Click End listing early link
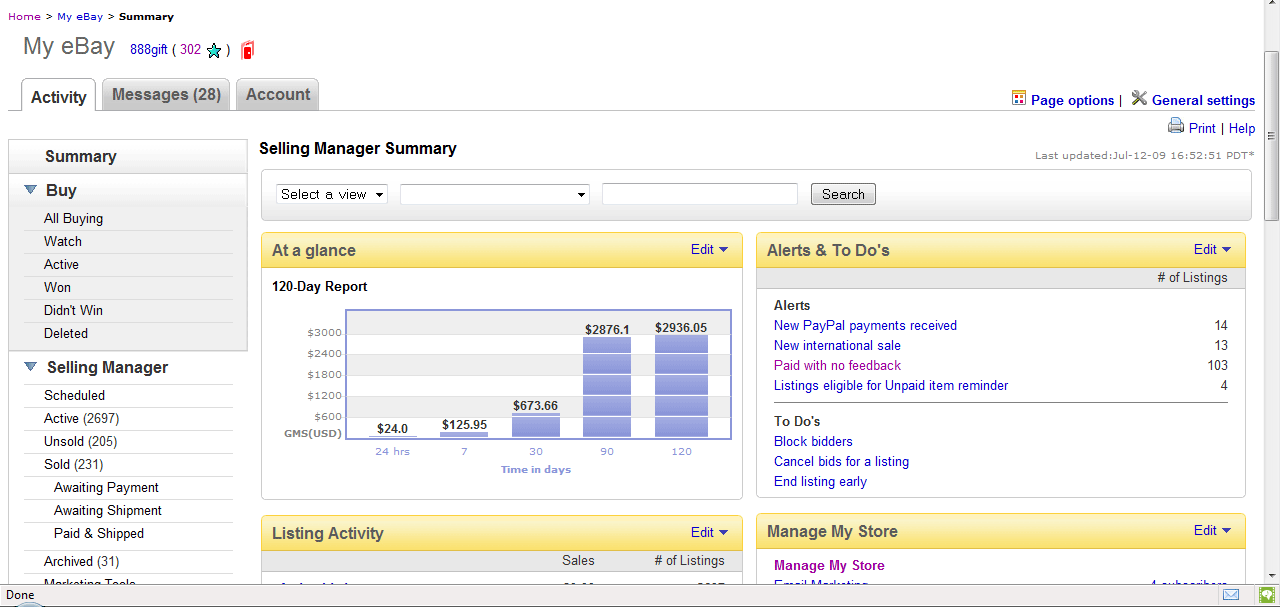Viewport: 1280px width, 607px height. pyautogui.click(x=820, y=481)
